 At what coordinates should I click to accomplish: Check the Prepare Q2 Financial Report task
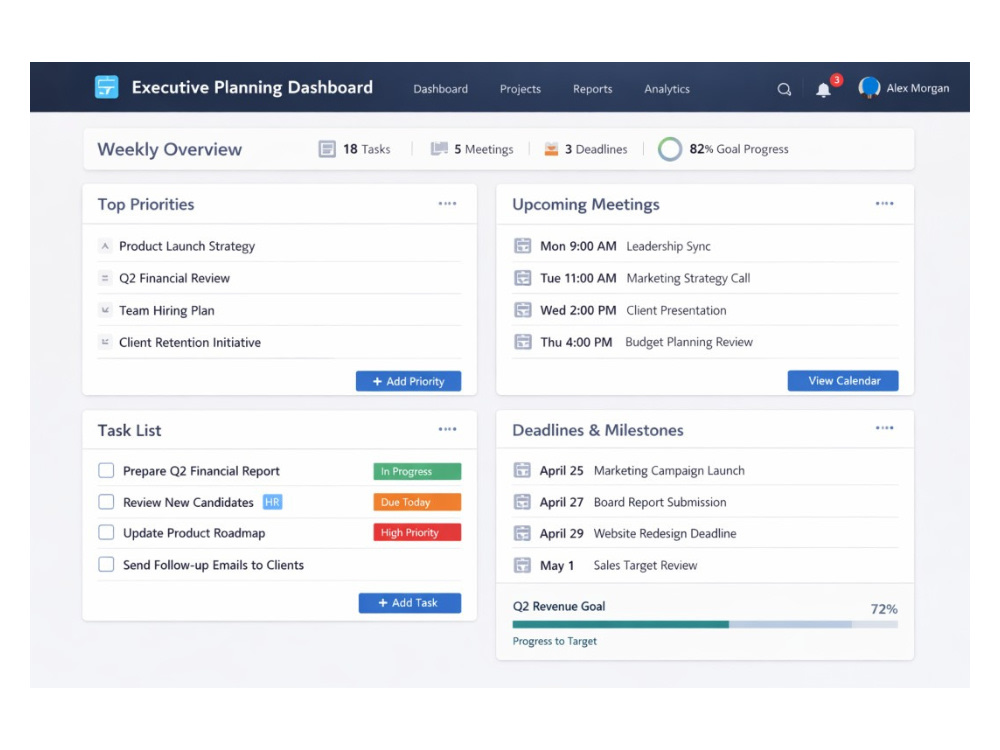pos(106,471)
